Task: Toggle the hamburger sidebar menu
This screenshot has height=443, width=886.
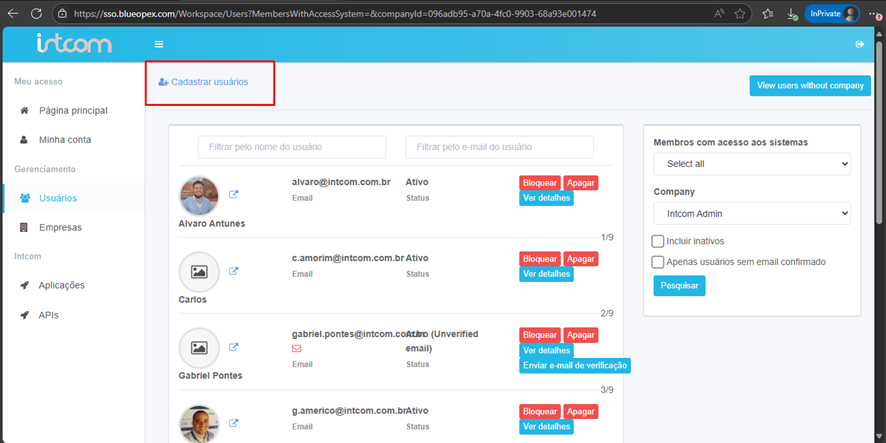Action: tap(159, 44)
